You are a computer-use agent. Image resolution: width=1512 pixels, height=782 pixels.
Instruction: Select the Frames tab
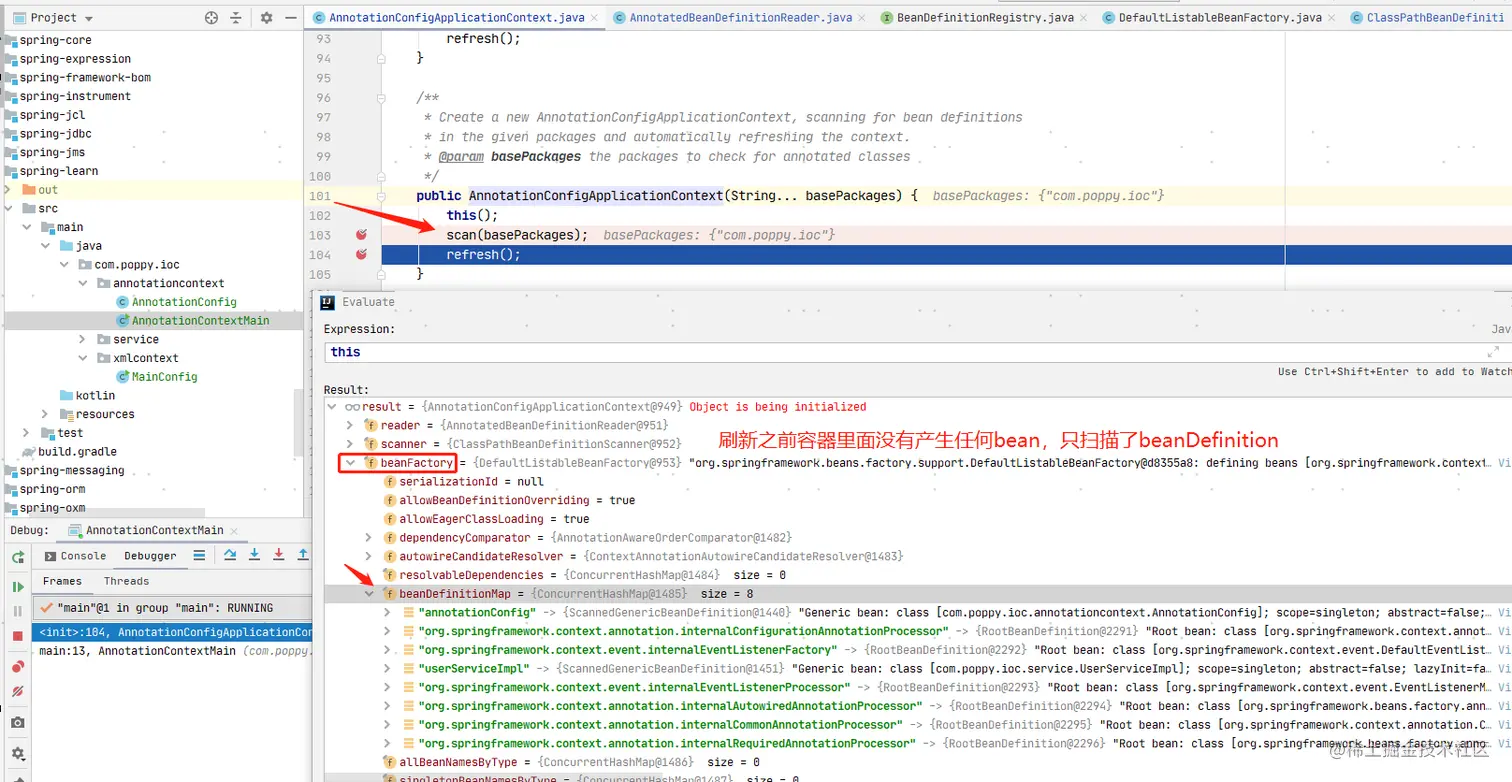62,581
